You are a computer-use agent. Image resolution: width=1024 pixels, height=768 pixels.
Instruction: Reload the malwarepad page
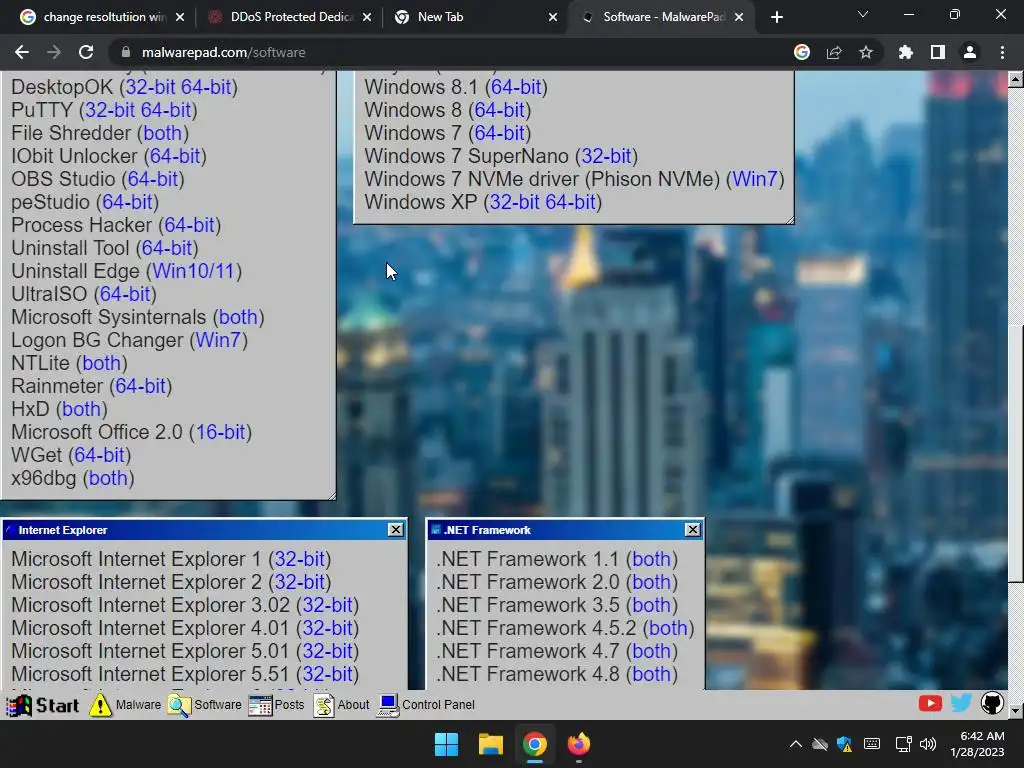pyautogui.click(x=86, y=52)
